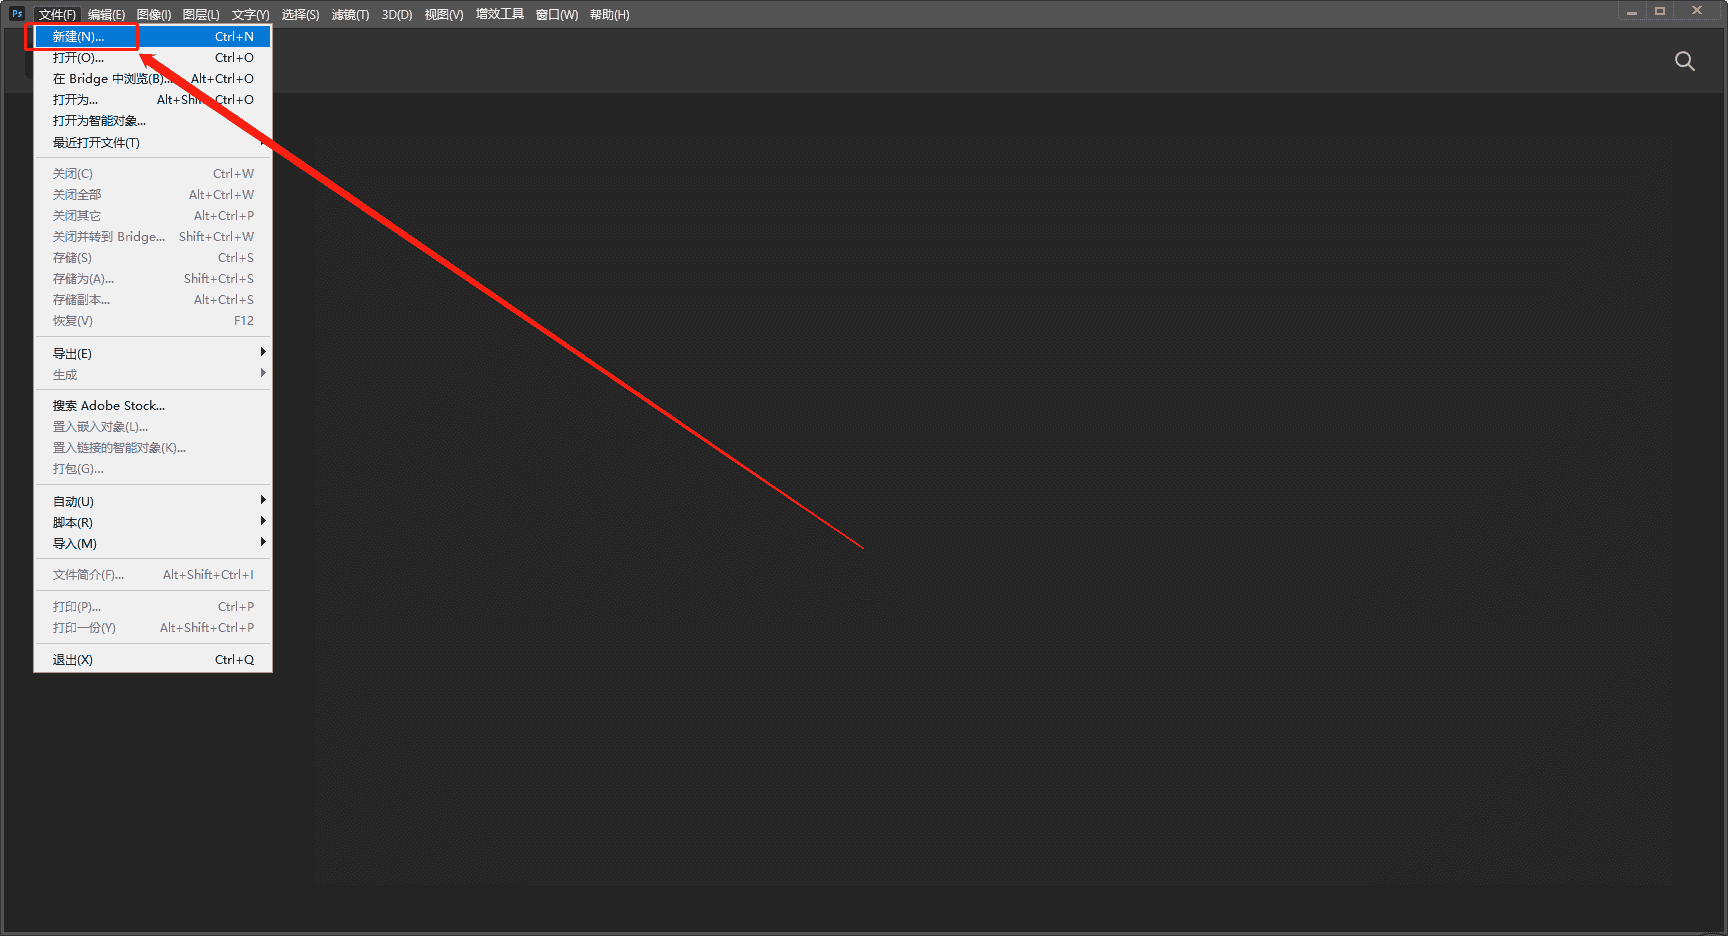Image resolution: width=1728 pixels, height=936 pixels.
Task: Choose 打开为智能对象... entry
Action: point(153,120)
